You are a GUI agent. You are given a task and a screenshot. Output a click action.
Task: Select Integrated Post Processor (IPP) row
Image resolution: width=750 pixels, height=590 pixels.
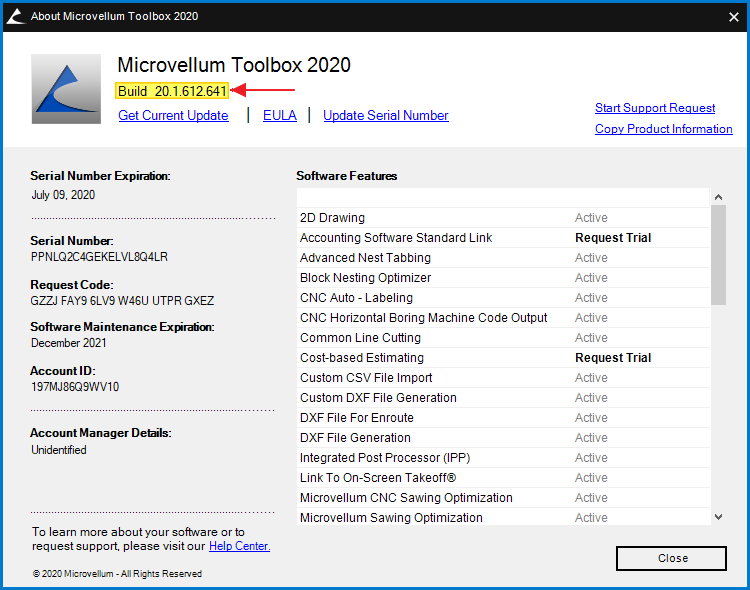click(503, 458)
